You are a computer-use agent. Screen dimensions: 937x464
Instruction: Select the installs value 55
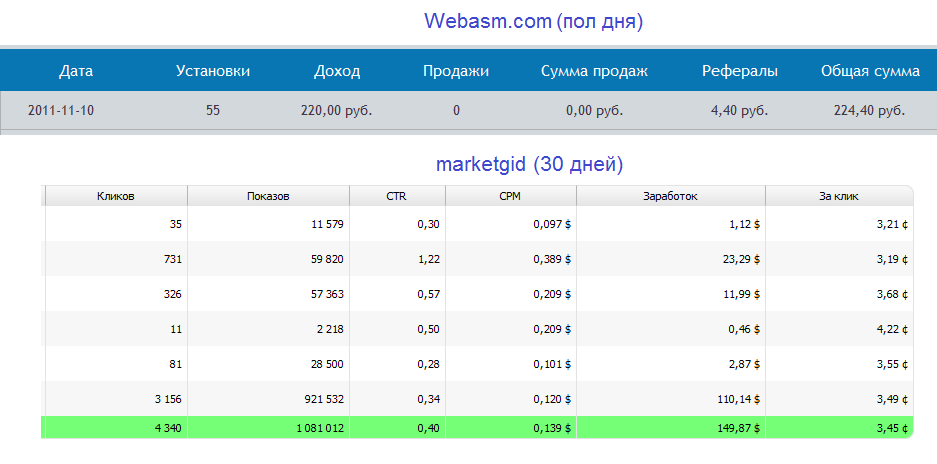point(213,111)
